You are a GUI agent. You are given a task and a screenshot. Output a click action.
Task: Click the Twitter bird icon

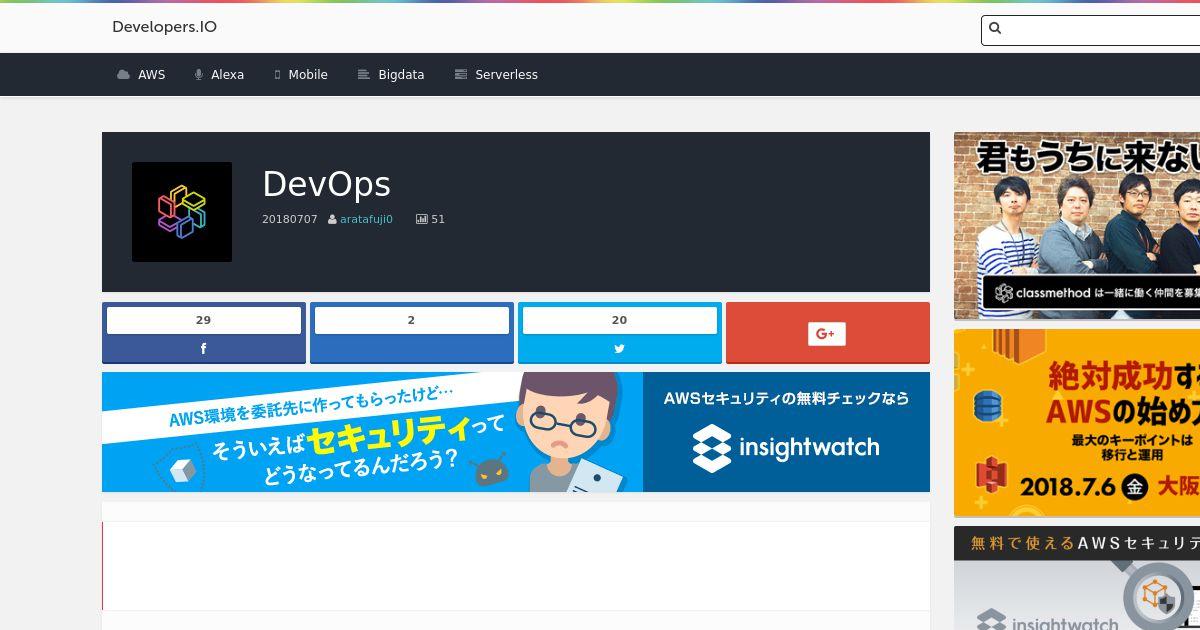coord(620,349)
